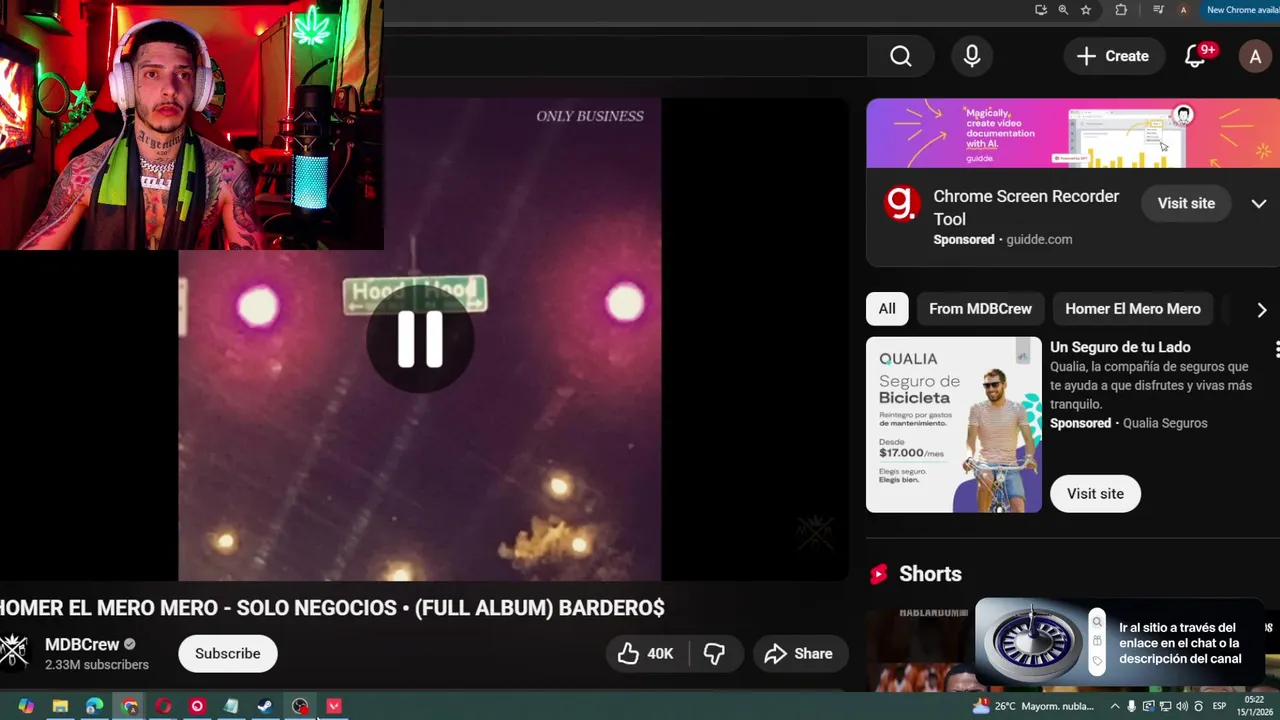Visit site for Chrome Screen Recorder Tool ad
The width and height of the screenshot is (1280, 720).
(x=1186, y=203)
